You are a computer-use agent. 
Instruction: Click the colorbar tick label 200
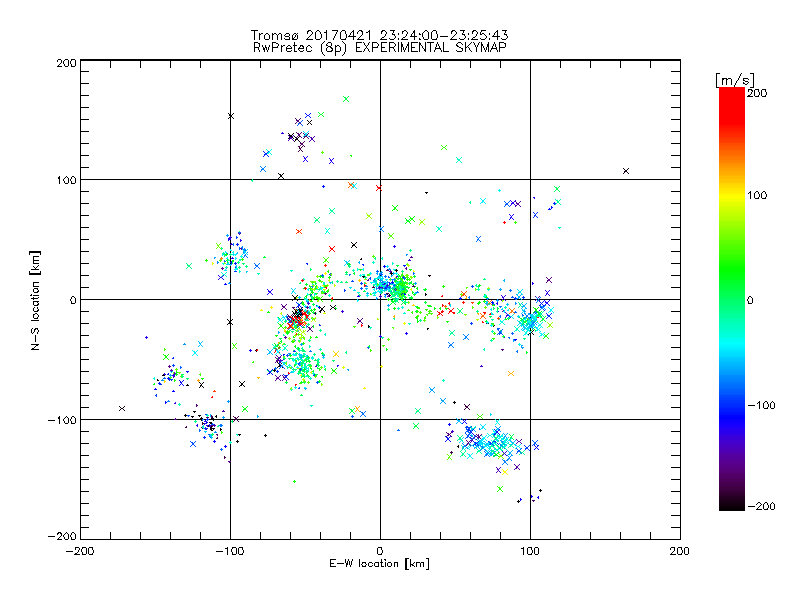pos(757,93)
